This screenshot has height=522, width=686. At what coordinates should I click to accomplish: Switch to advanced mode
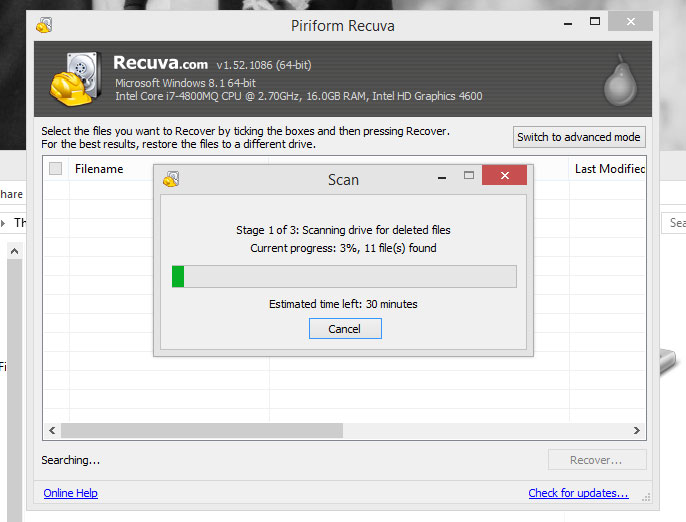579,137
